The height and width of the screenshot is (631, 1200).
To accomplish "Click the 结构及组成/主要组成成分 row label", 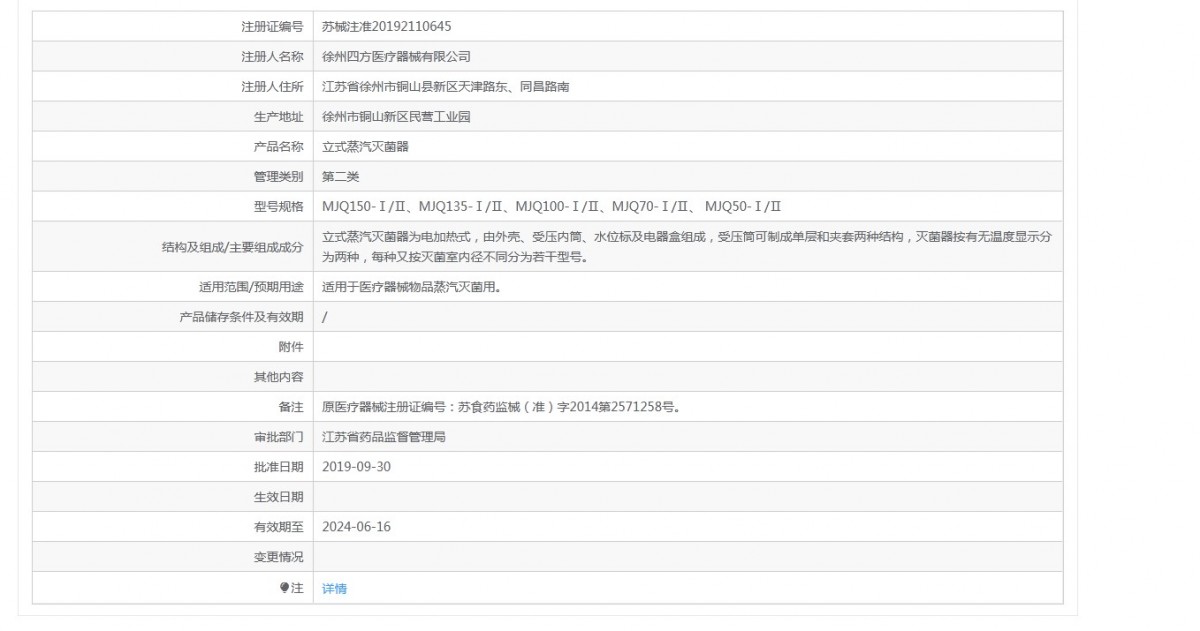I will 232,247.
